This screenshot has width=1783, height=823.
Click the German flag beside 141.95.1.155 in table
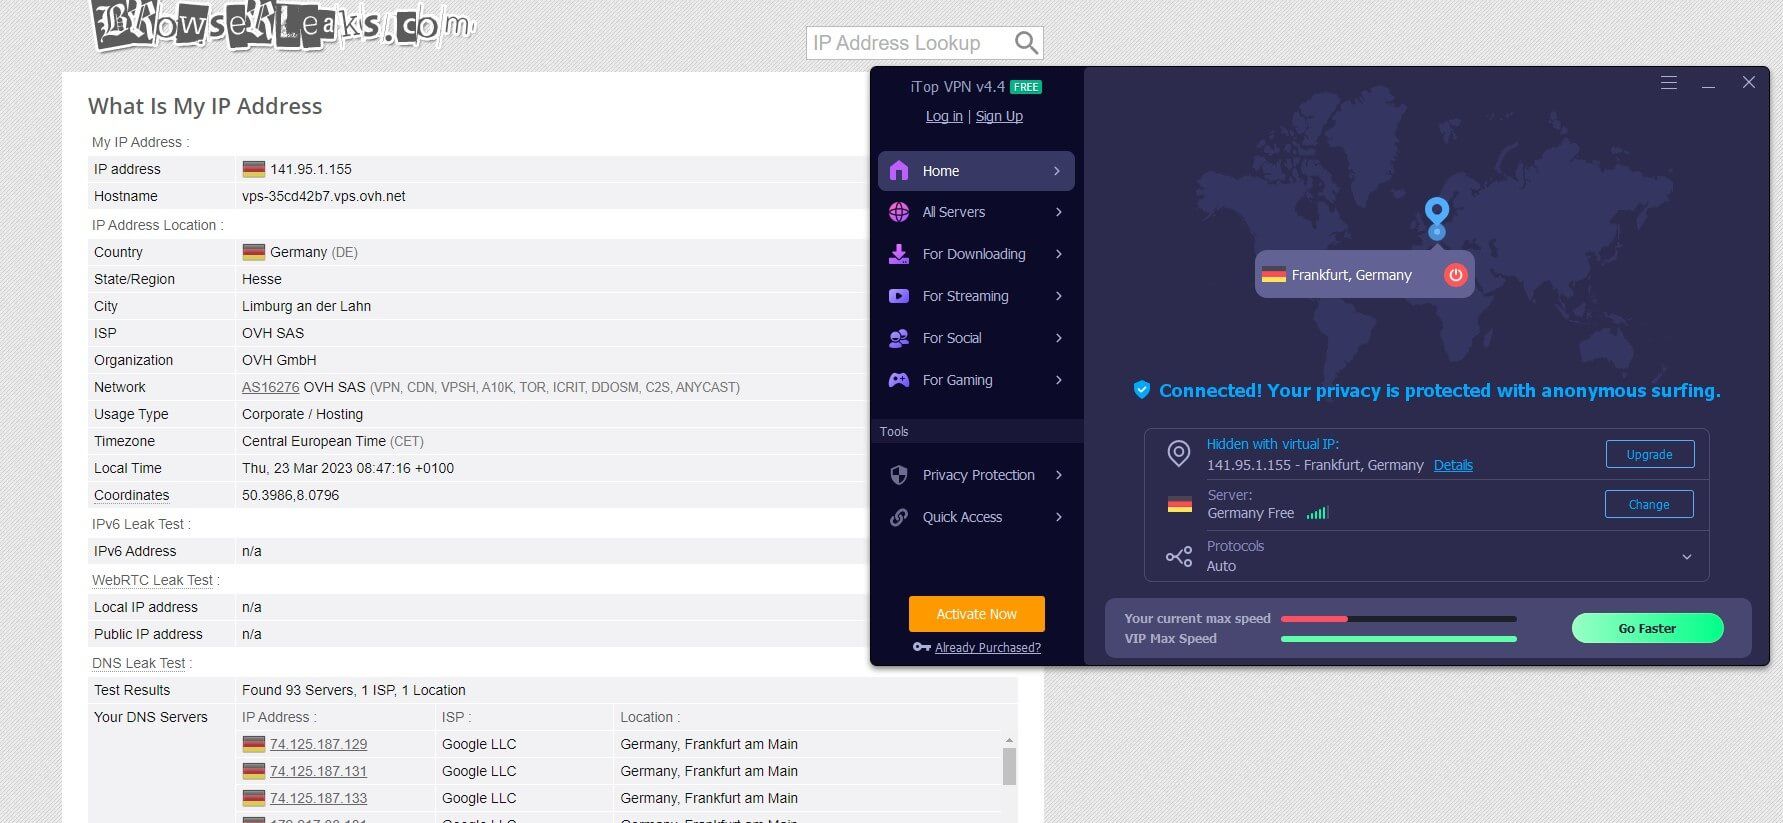[254, 169]
